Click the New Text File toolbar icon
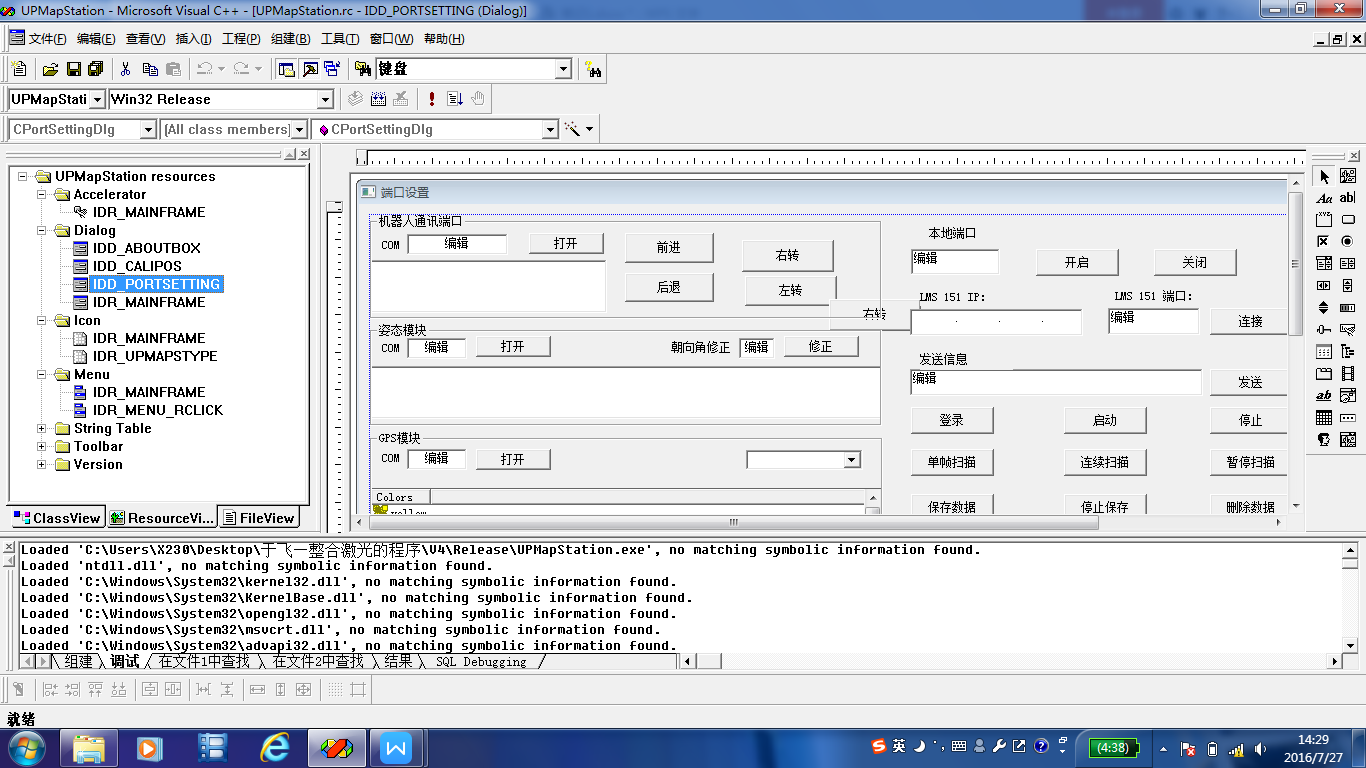Screen dimensions: 1366x768 pyautogui.click(x=18, y=69)
